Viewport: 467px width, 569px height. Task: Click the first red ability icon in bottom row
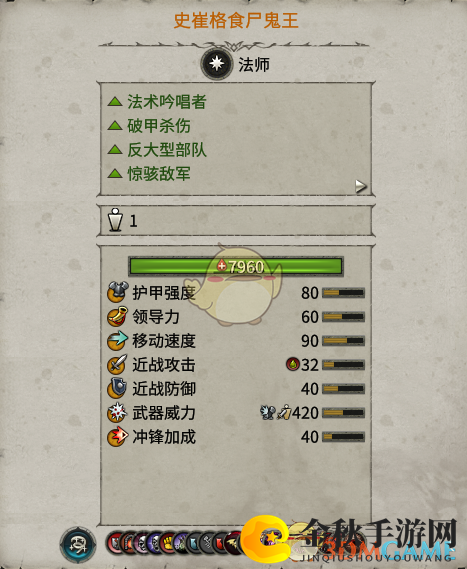(115, 543)
